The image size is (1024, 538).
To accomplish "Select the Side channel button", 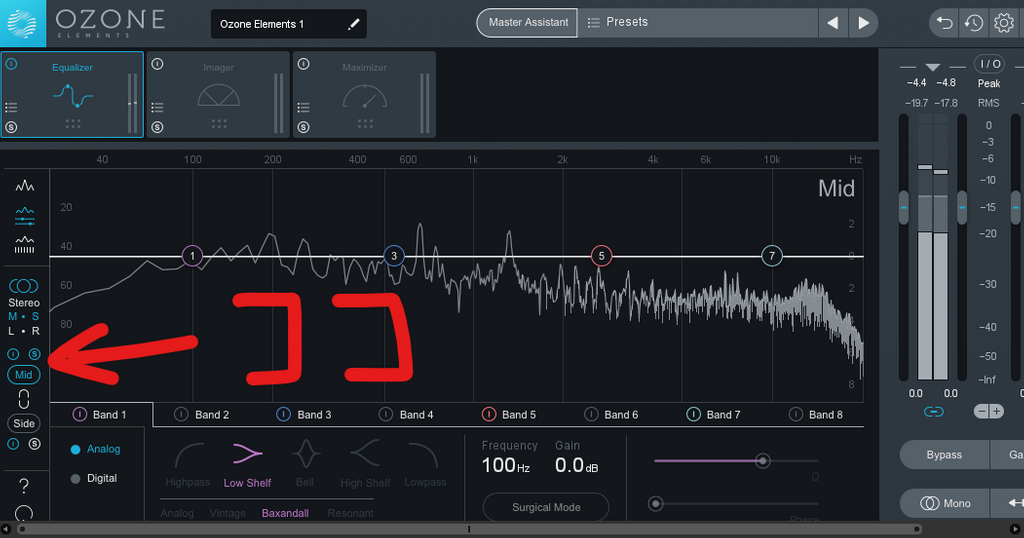I will point(24,423).
